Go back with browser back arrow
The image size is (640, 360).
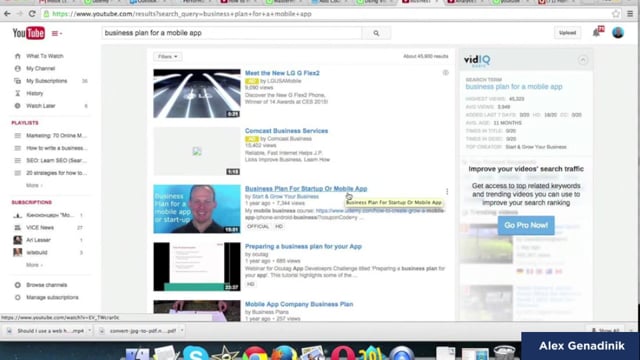pyautogui.click(x=7, y=14)
